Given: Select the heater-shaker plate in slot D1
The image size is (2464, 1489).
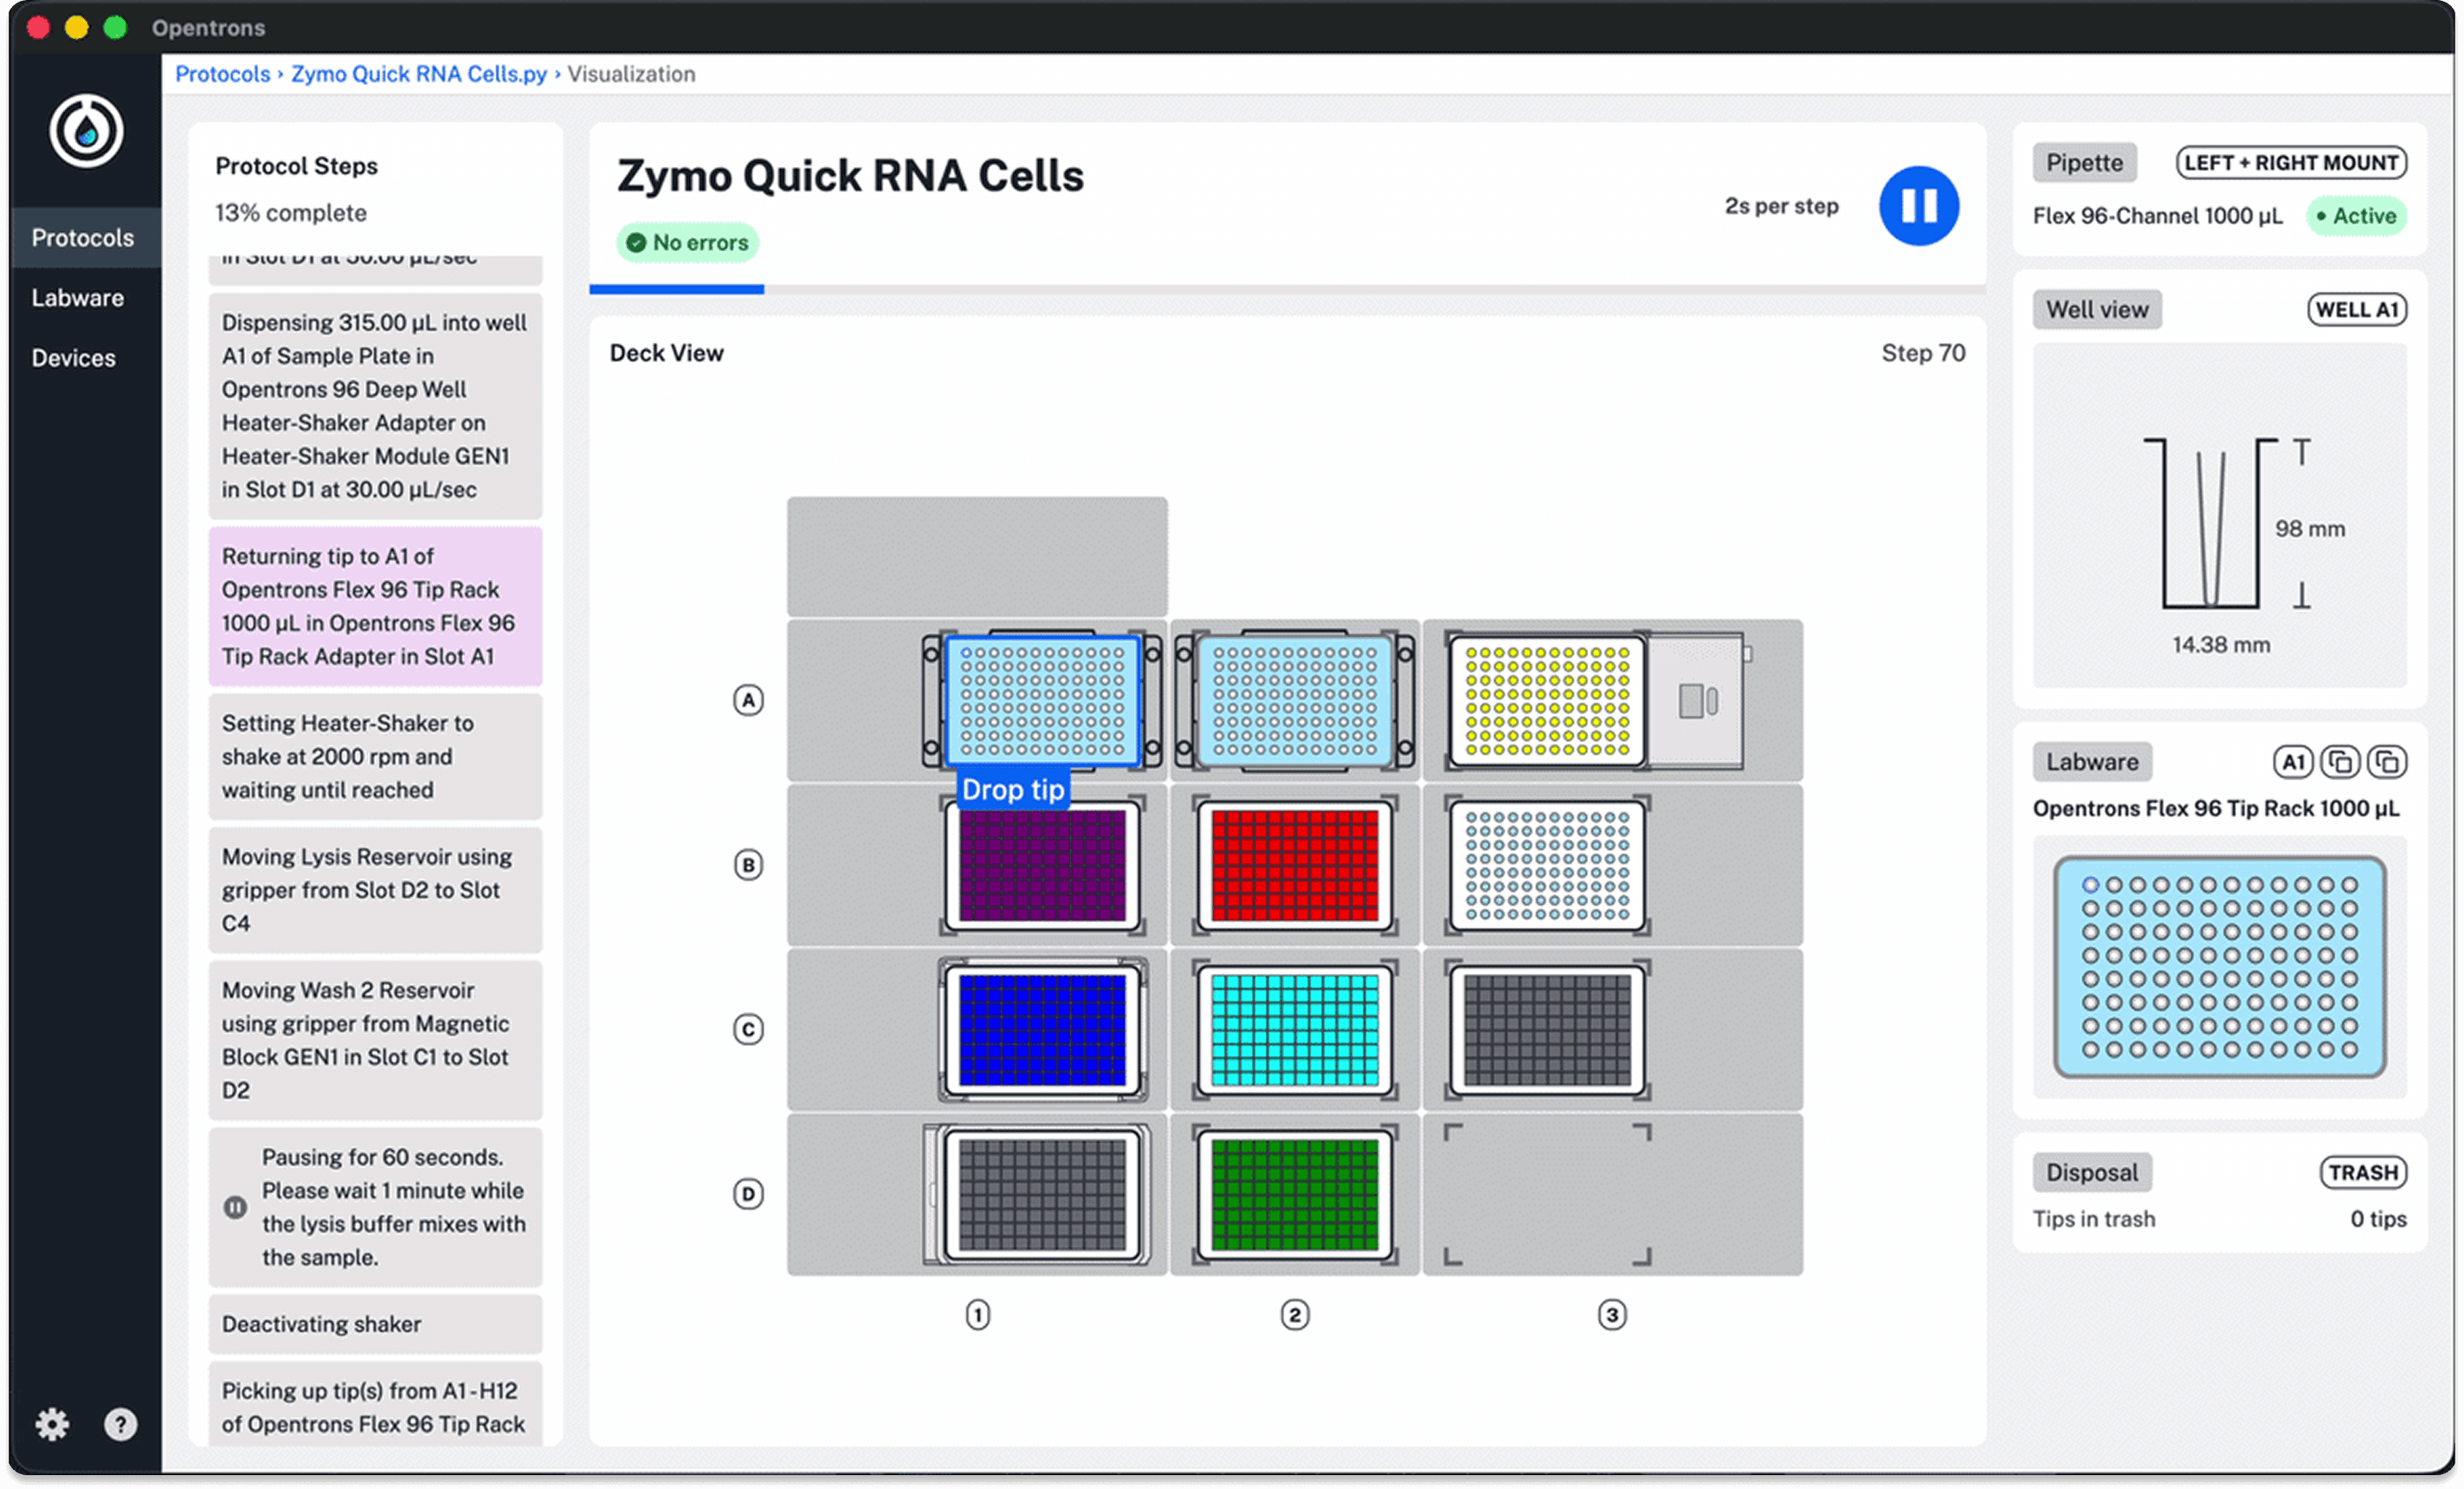Looking at the screenshot, I should (x=1042, y=1195).
